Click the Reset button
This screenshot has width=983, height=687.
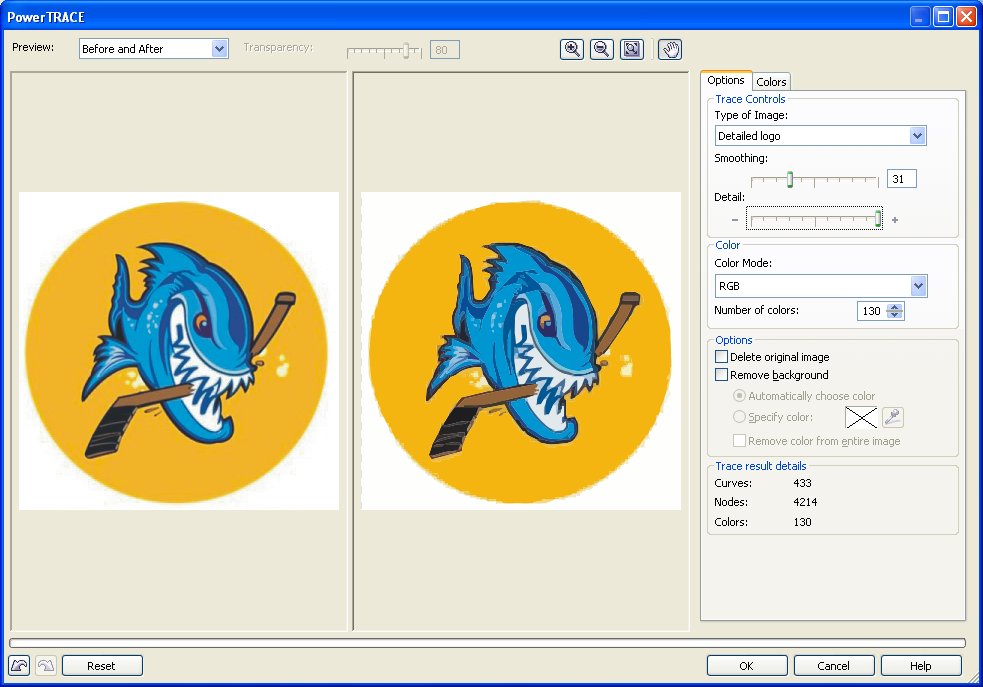(x=102, y=666)
